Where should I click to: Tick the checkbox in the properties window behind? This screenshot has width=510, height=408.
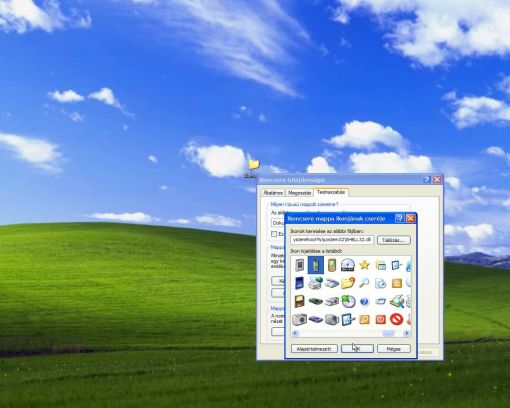coord(274,234)
